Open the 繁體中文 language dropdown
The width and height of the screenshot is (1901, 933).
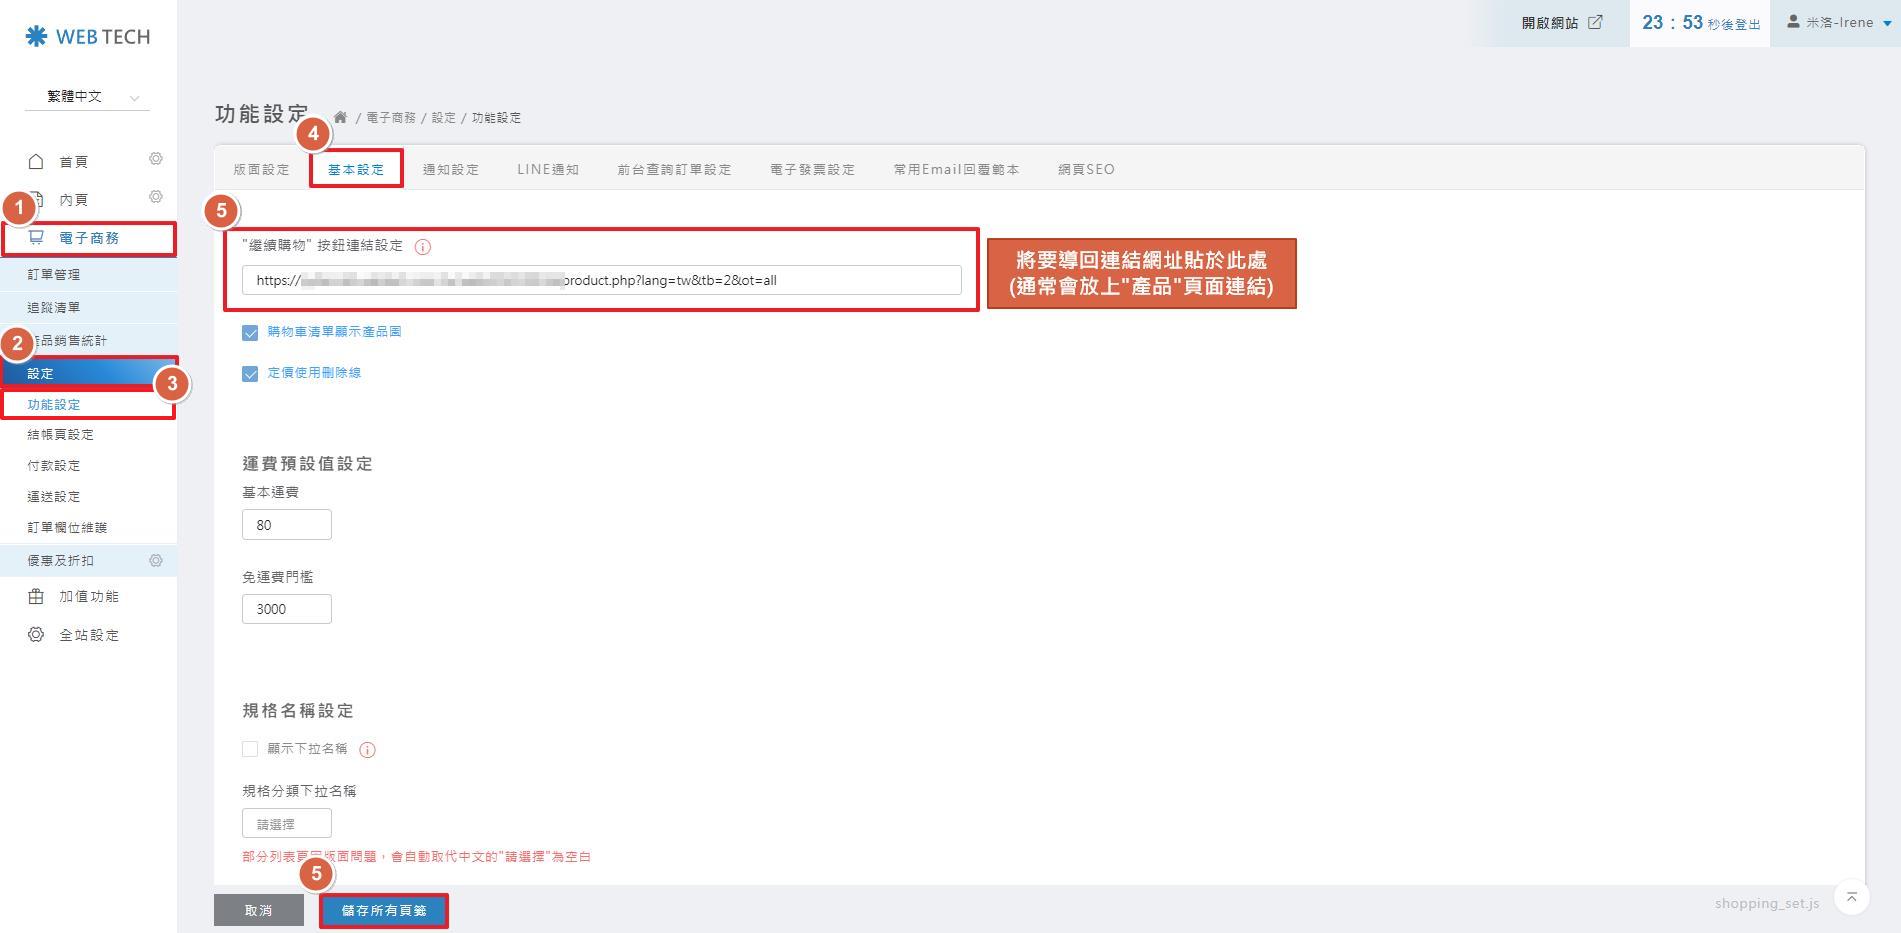[88, 97]
